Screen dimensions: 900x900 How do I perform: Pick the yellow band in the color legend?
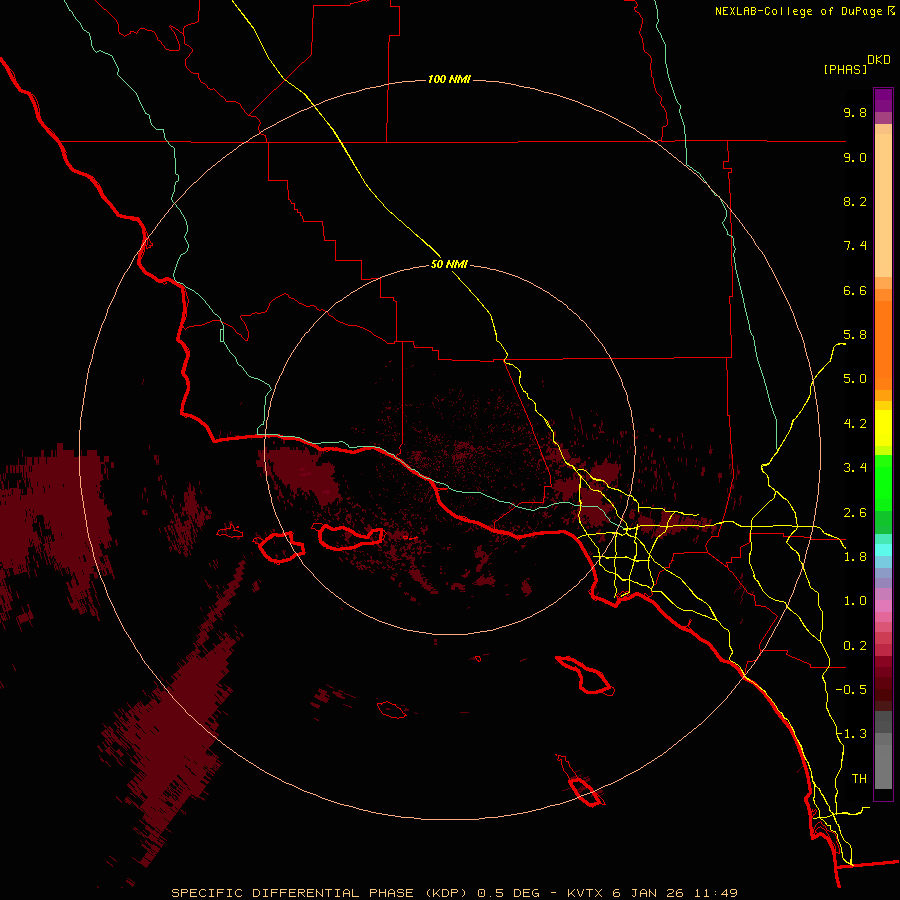point(883,428)
